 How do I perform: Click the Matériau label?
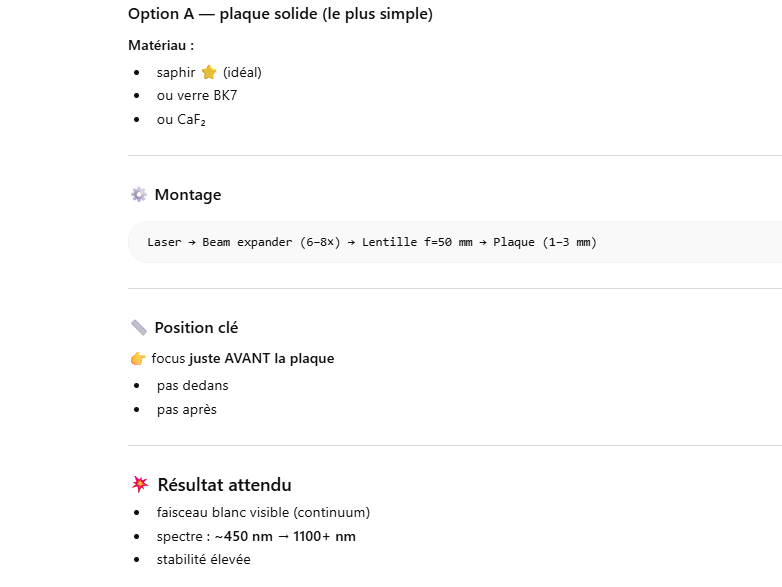pos(161,46)
